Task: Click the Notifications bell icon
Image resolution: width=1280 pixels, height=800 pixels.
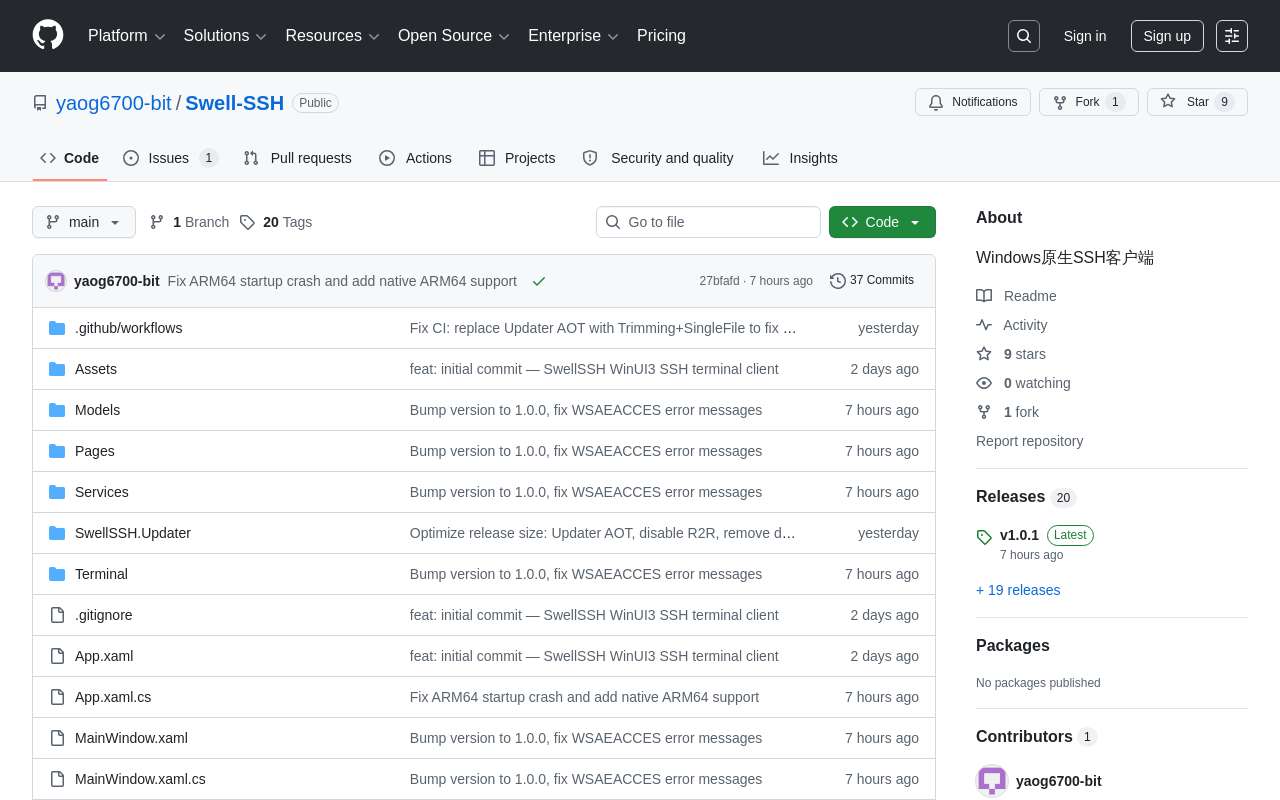Action: point(936,102)
